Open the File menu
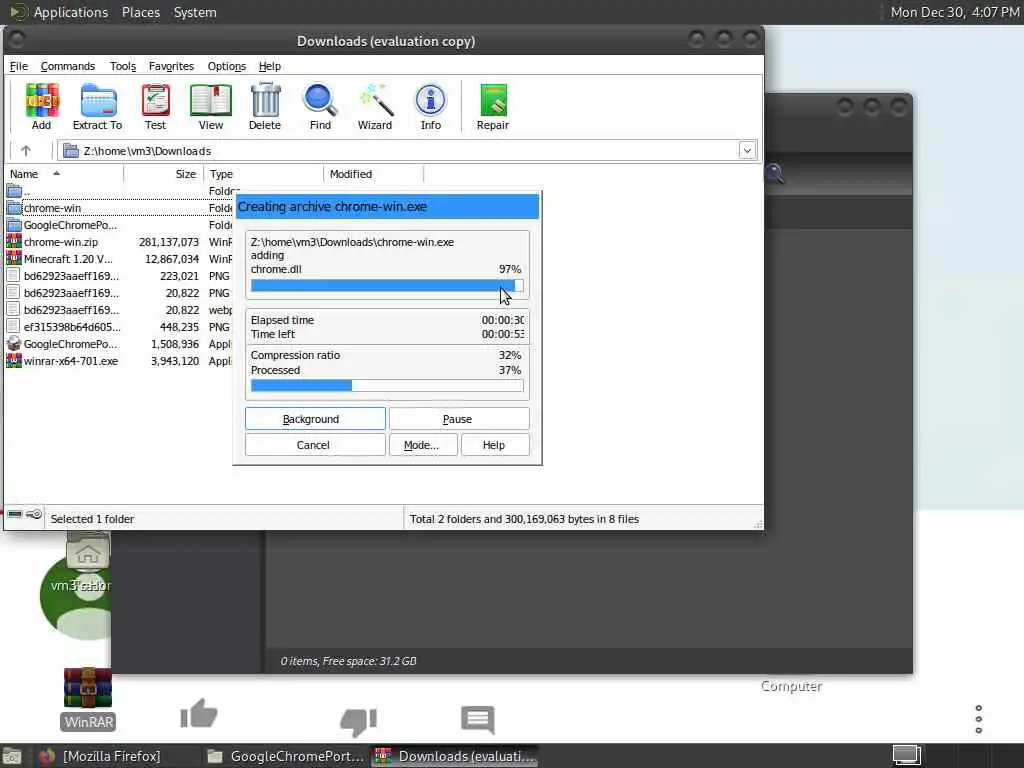Screen dimensions: 1024x768 [19, 66]
